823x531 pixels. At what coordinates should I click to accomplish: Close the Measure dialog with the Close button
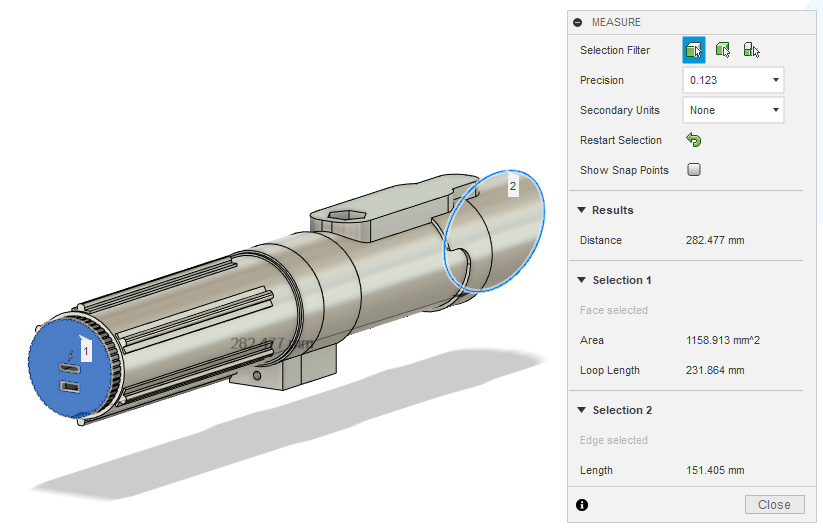pos(774,505)
